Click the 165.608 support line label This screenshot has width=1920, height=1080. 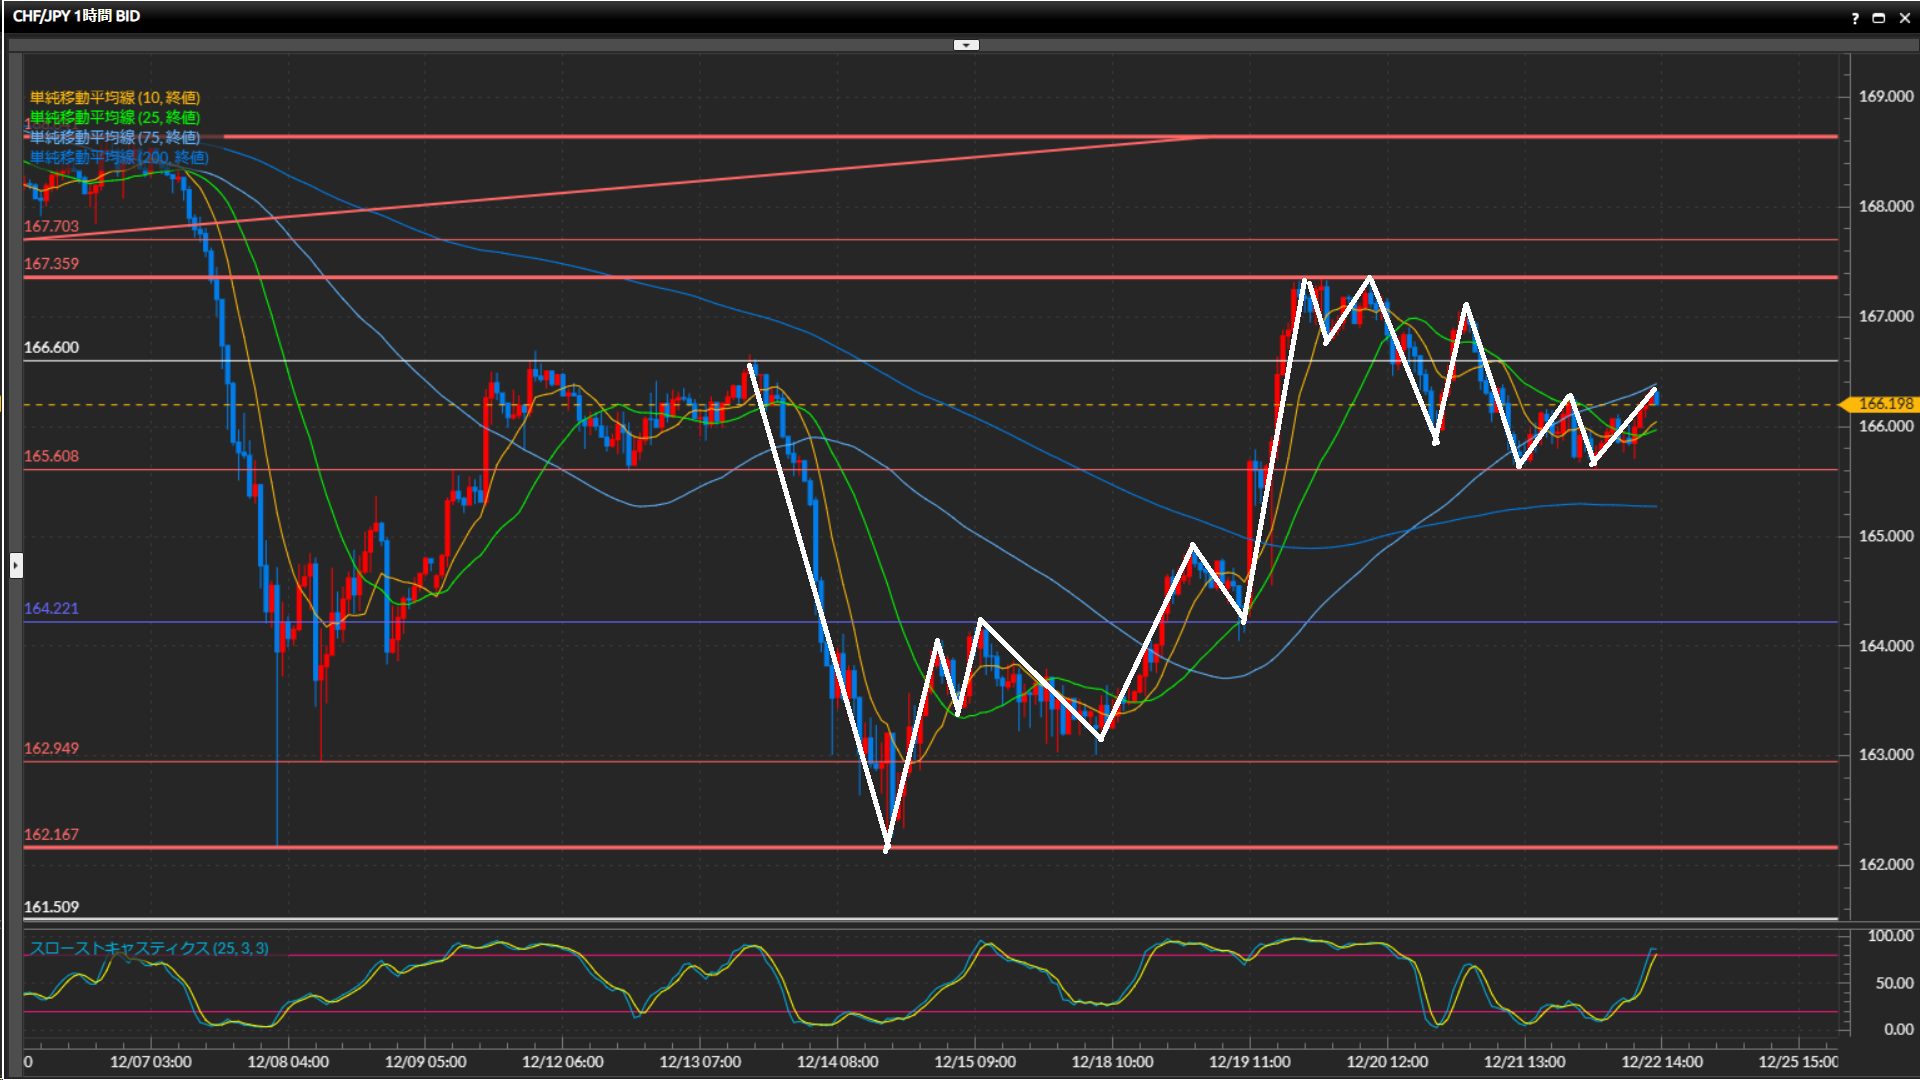click(x=51, y=456)
